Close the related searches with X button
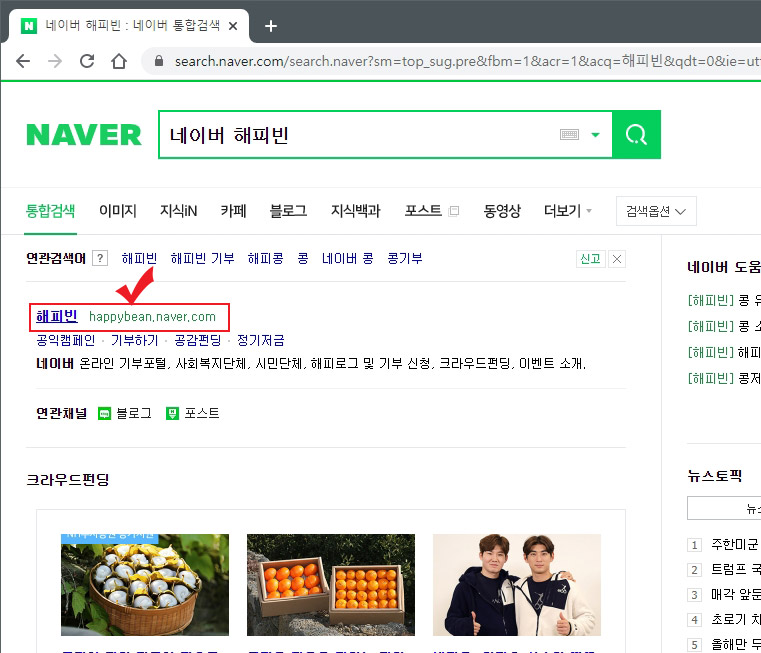The width and height of the screenshot is (761, 653). click(617, 259)
